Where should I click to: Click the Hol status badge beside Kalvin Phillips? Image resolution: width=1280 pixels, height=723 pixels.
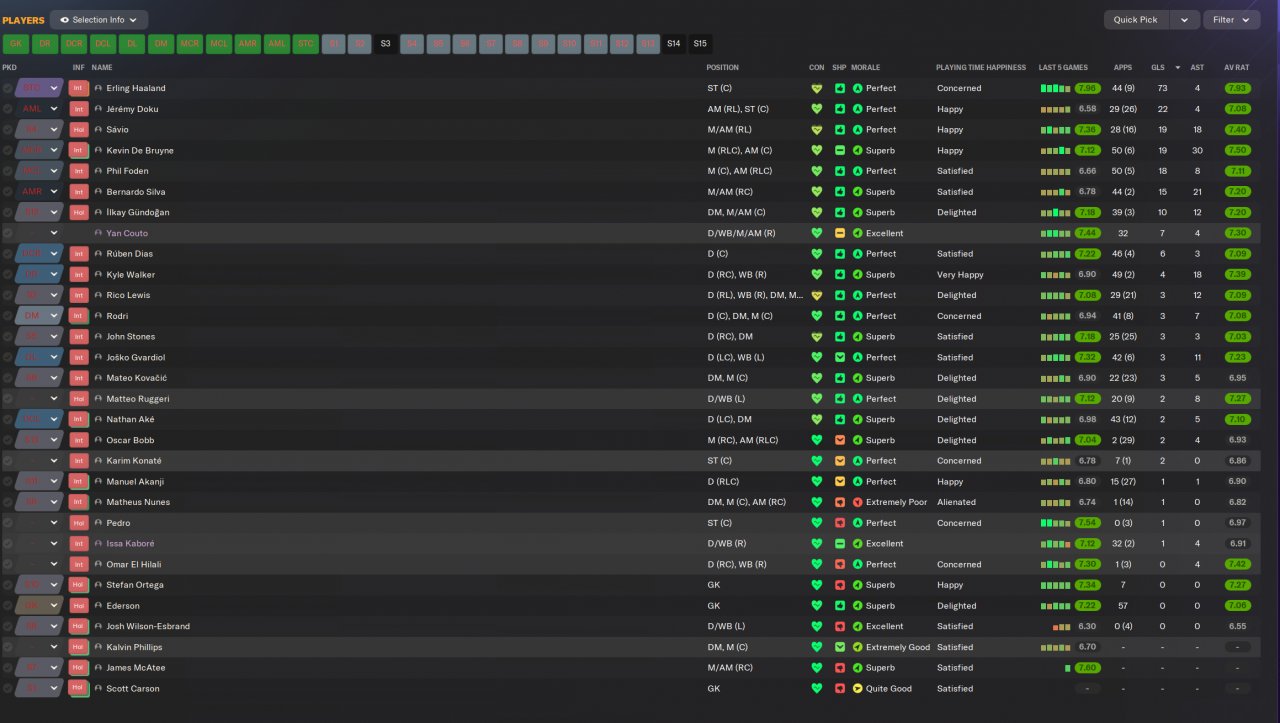click(x=79, y=647)
